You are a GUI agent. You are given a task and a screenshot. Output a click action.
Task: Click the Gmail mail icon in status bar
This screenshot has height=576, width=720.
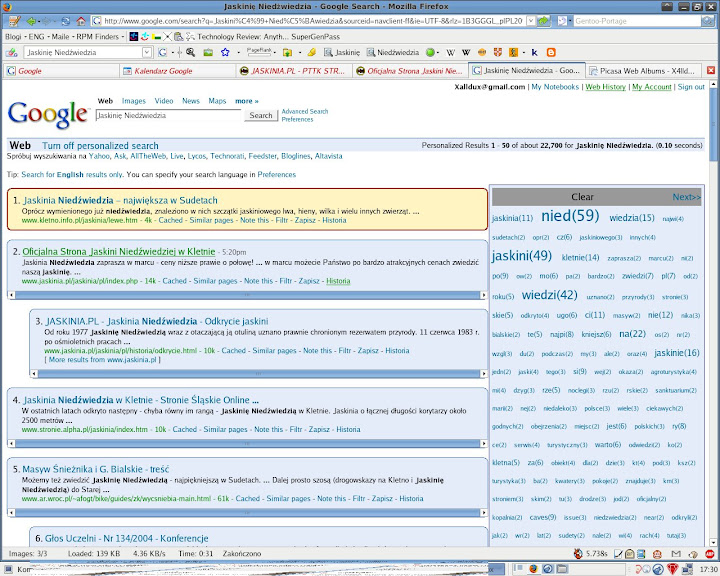coord(676,554)
